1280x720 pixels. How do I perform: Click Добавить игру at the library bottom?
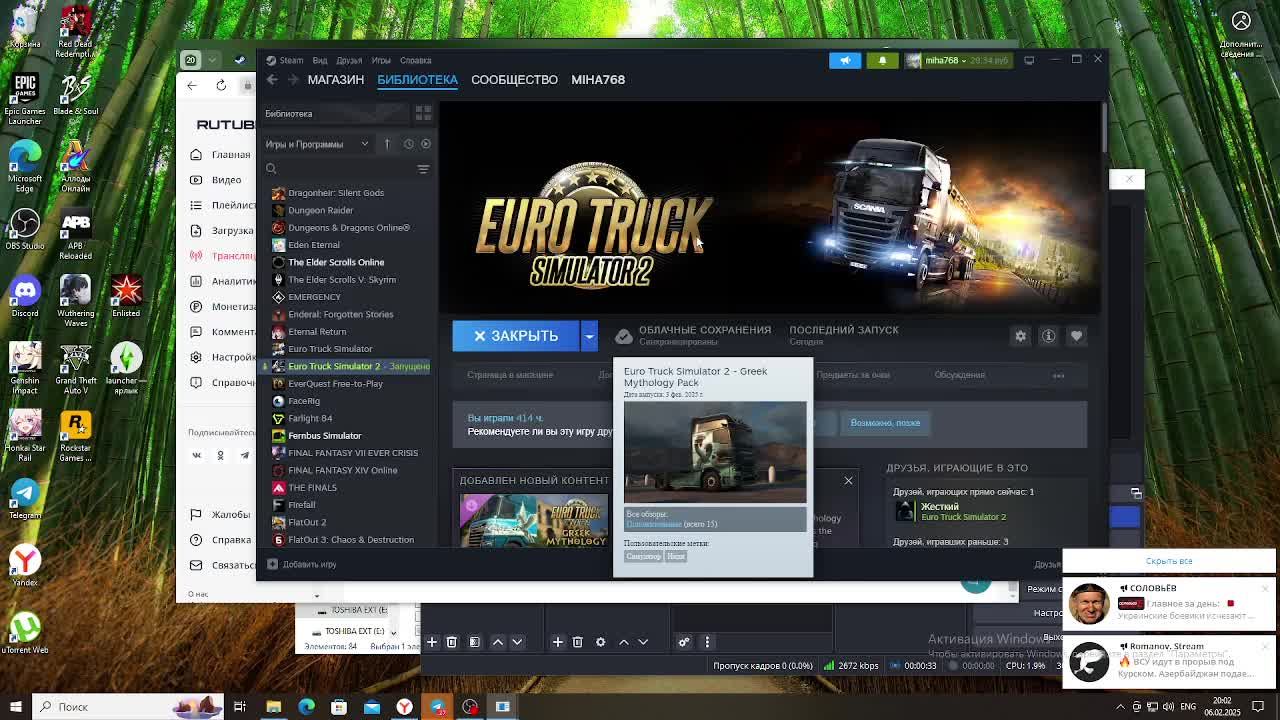[301, 565]
